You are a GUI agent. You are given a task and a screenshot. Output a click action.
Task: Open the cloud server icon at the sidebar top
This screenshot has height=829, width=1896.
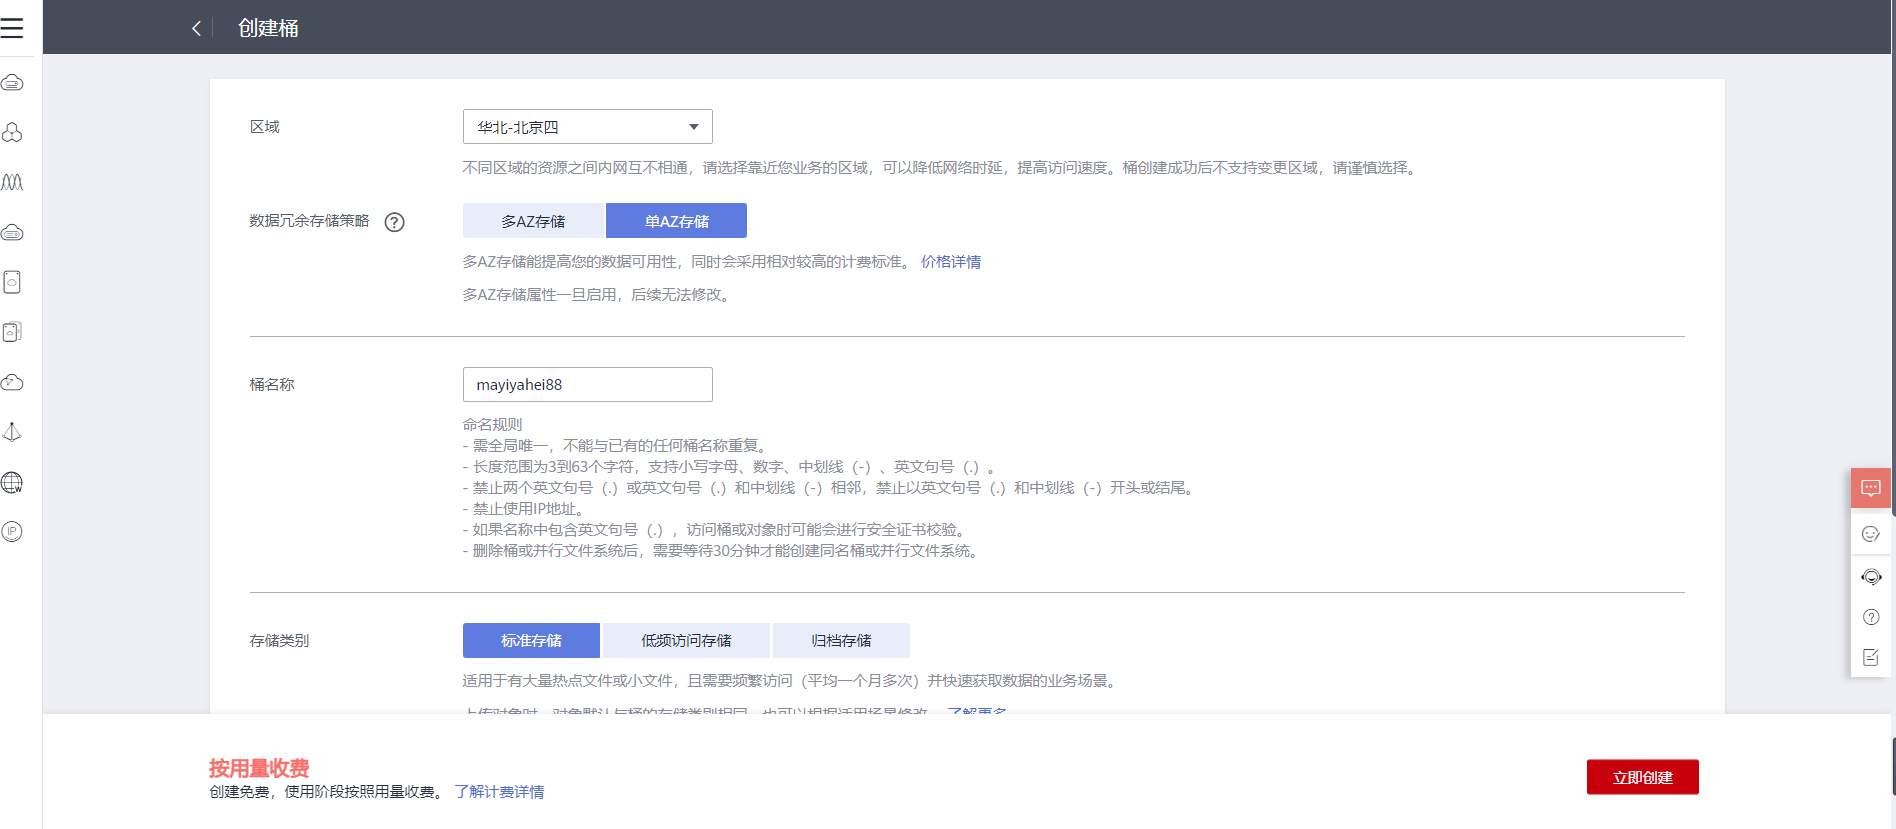(12, 82)
